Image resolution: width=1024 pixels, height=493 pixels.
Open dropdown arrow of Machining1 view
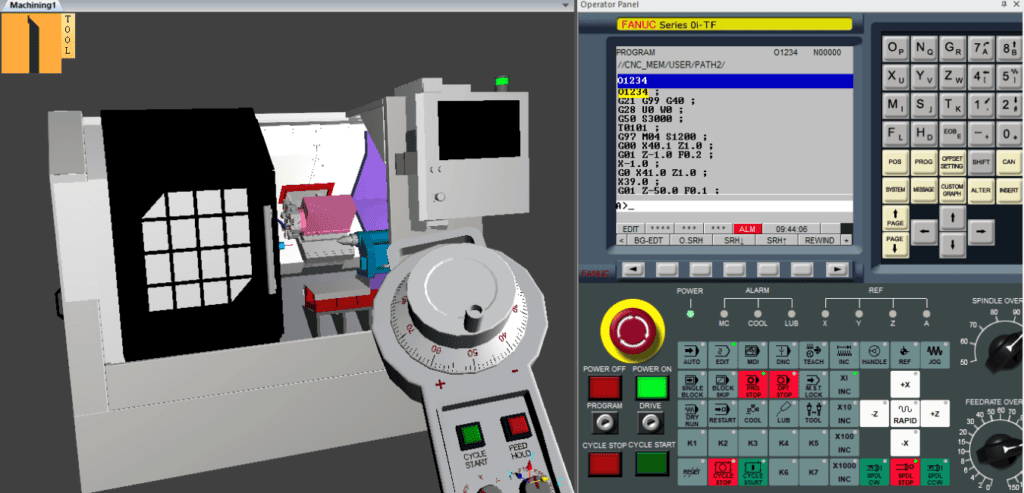coord(566,5)
